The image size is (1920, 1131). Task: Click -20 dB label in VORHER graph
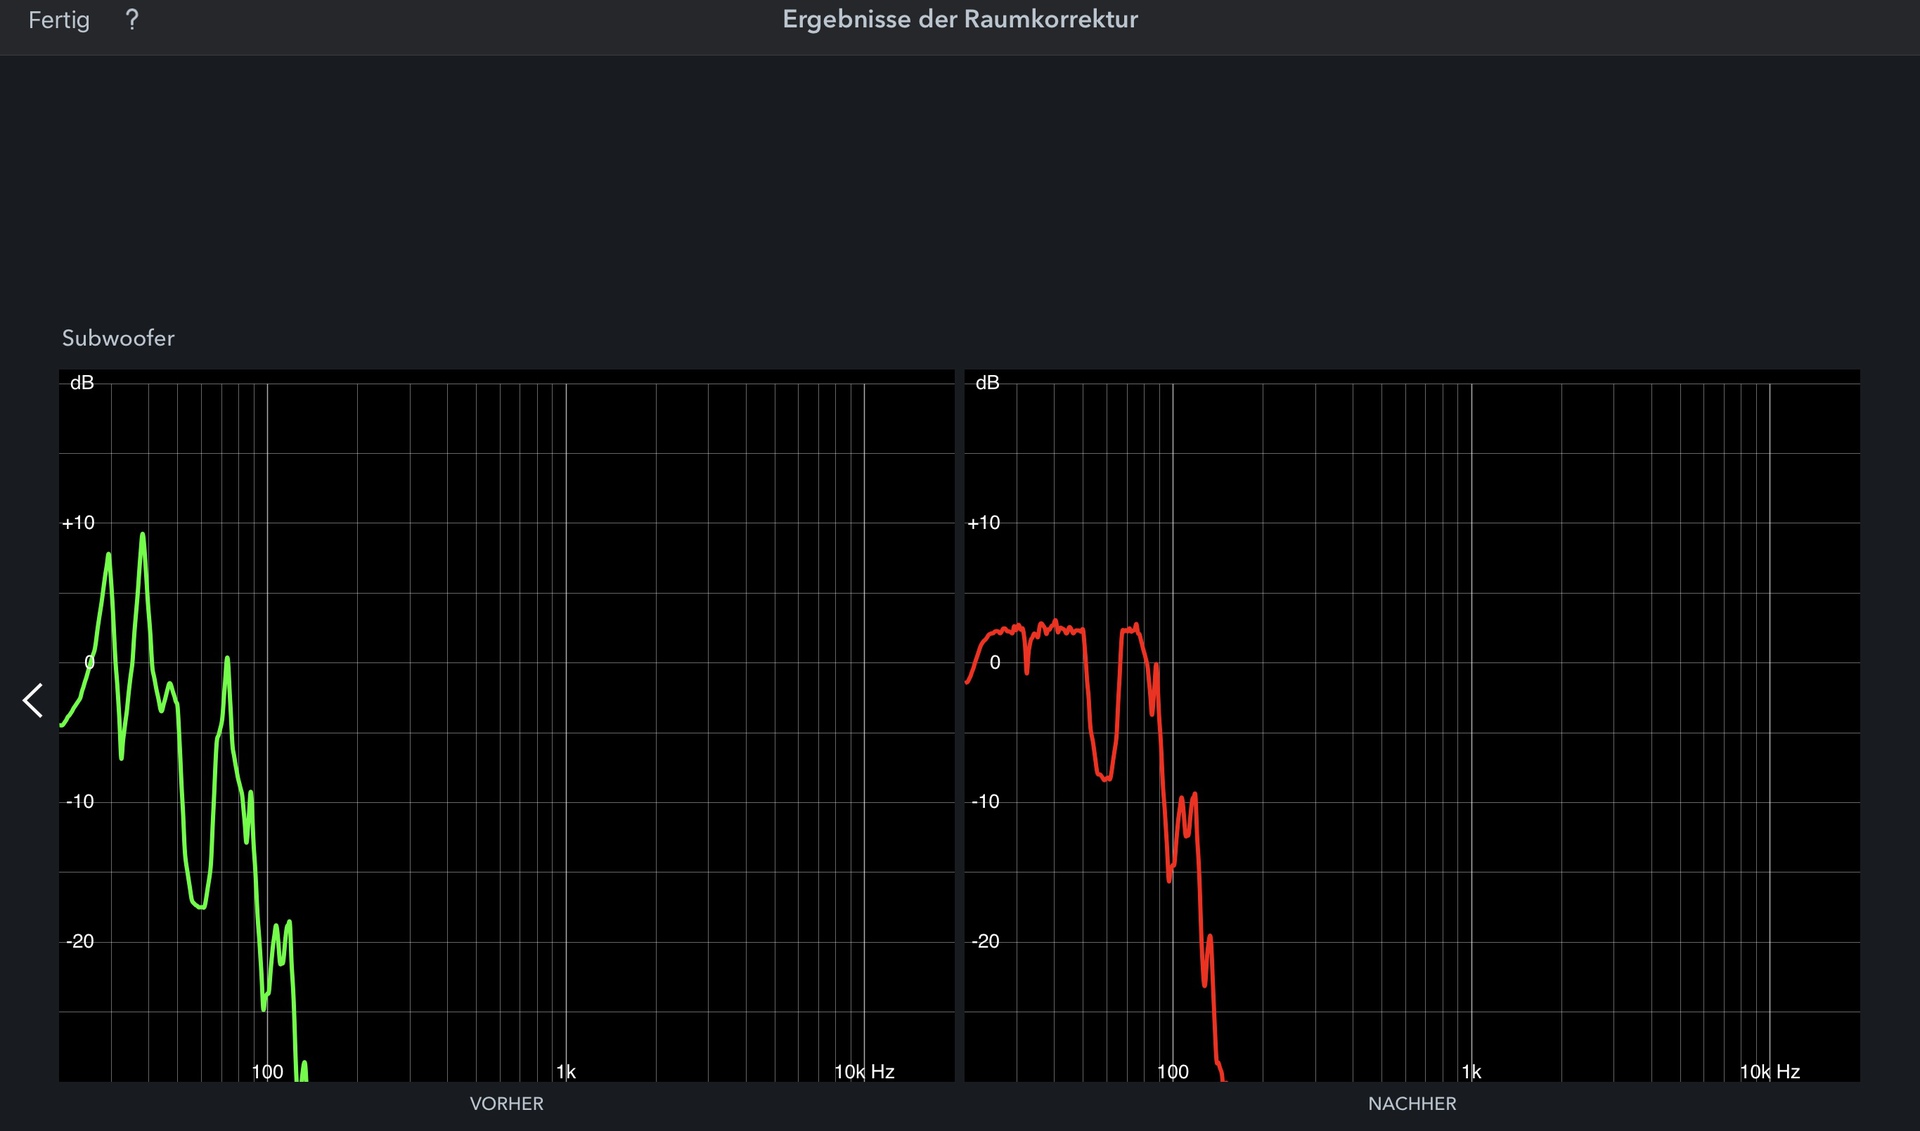[x=80, y=941]
